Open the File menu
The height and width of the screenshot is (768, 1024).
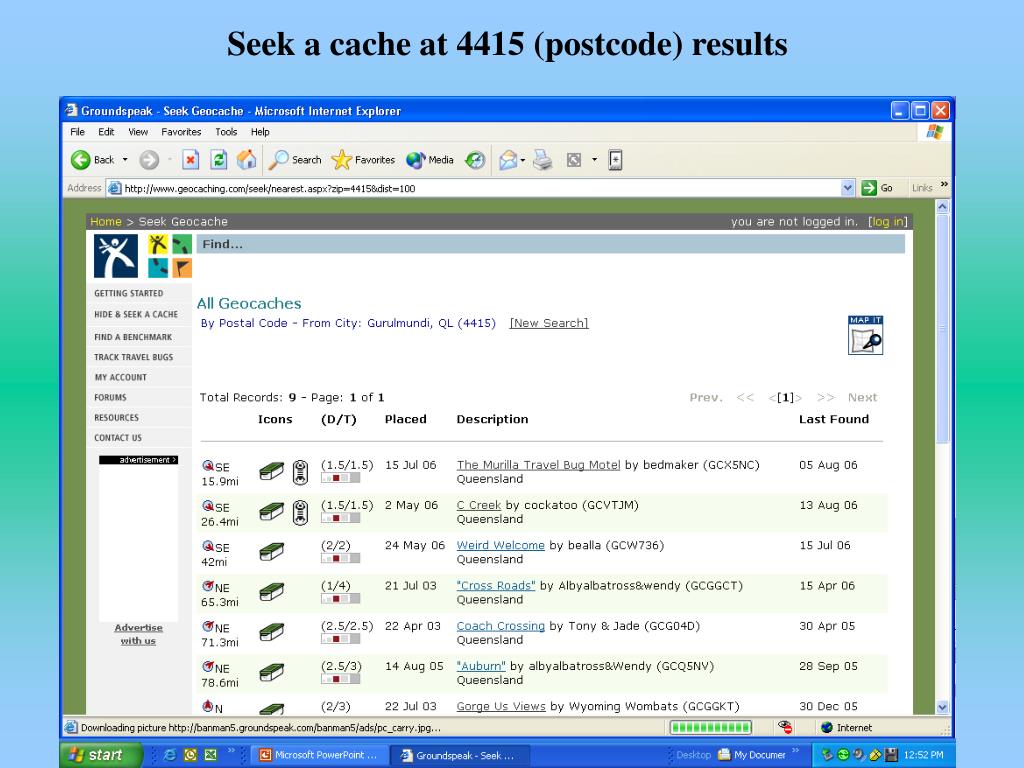pyautogui.click(x=77, y=132)
